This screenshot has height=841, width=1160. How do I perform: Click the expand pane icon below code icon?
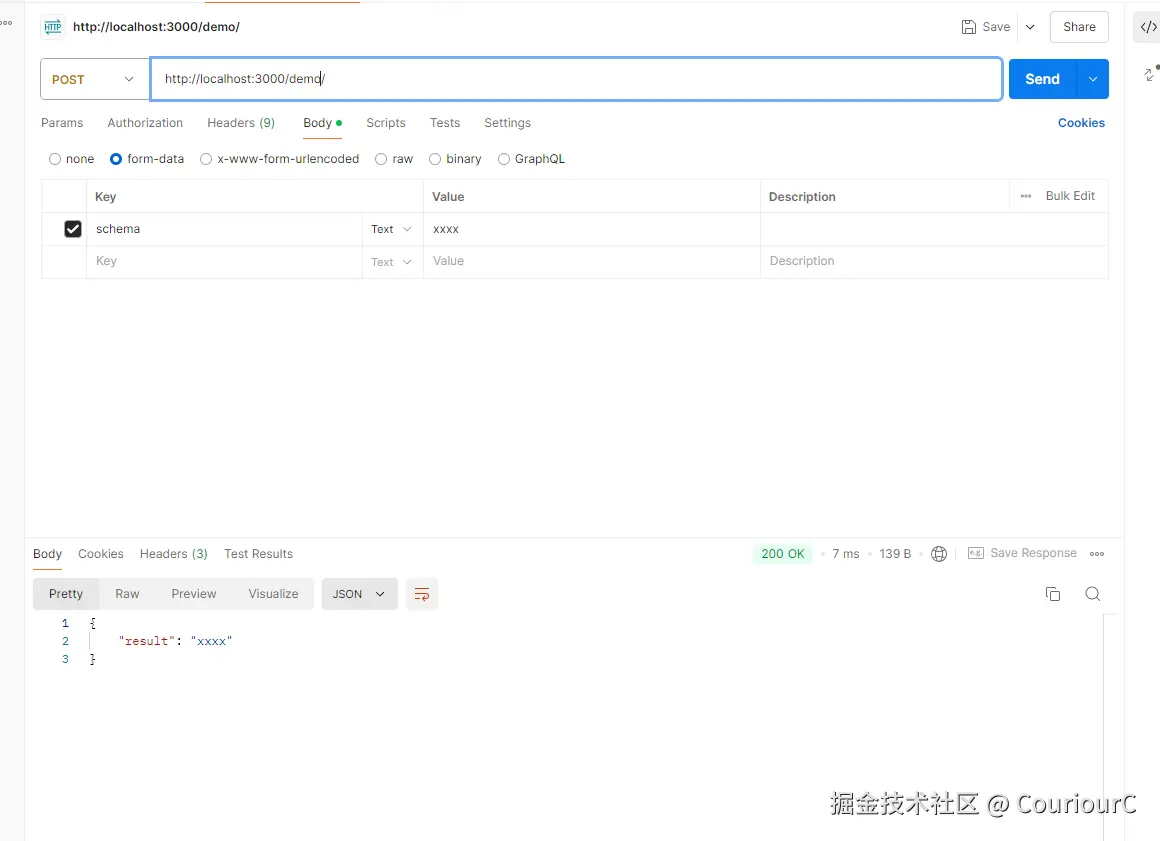click(x=1149, y=74)
